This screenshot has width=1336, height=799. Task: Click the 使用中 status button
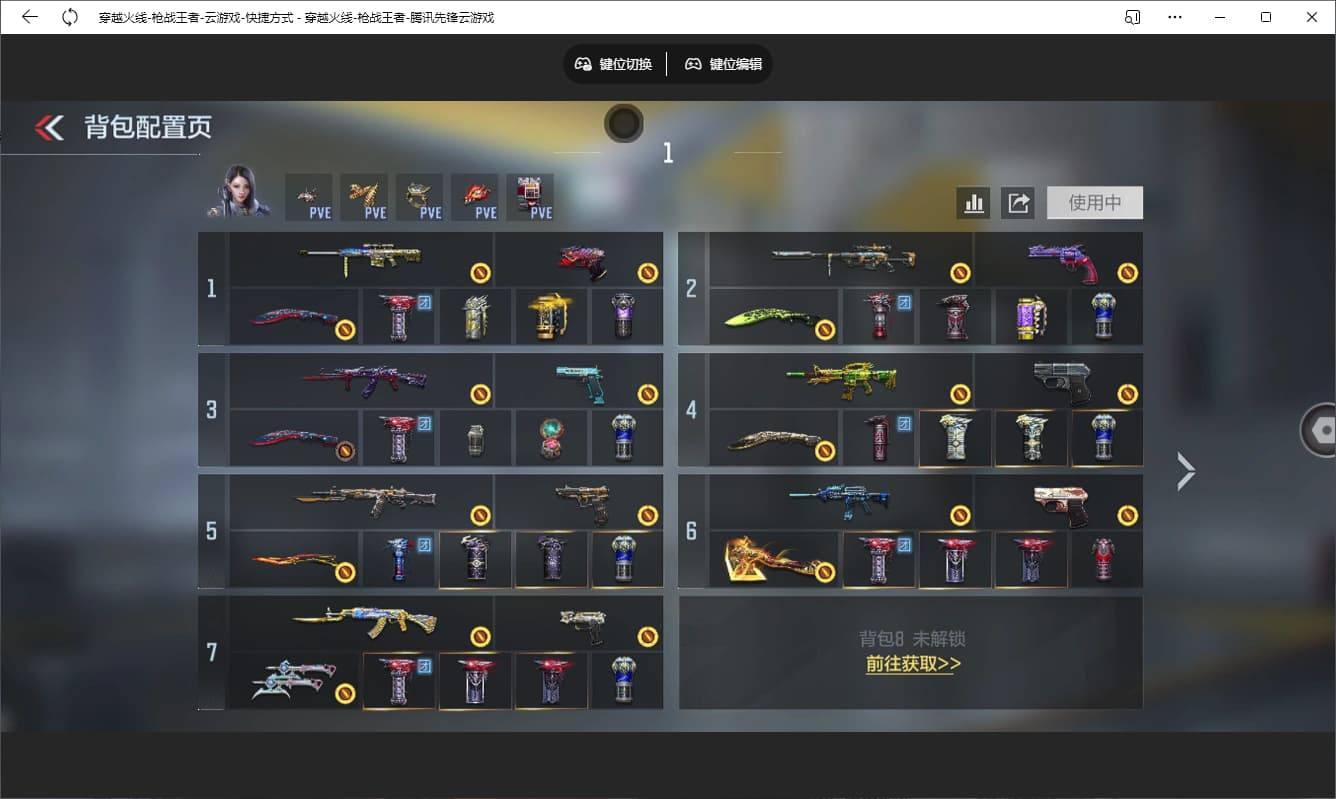click(x=1095, y=203)
